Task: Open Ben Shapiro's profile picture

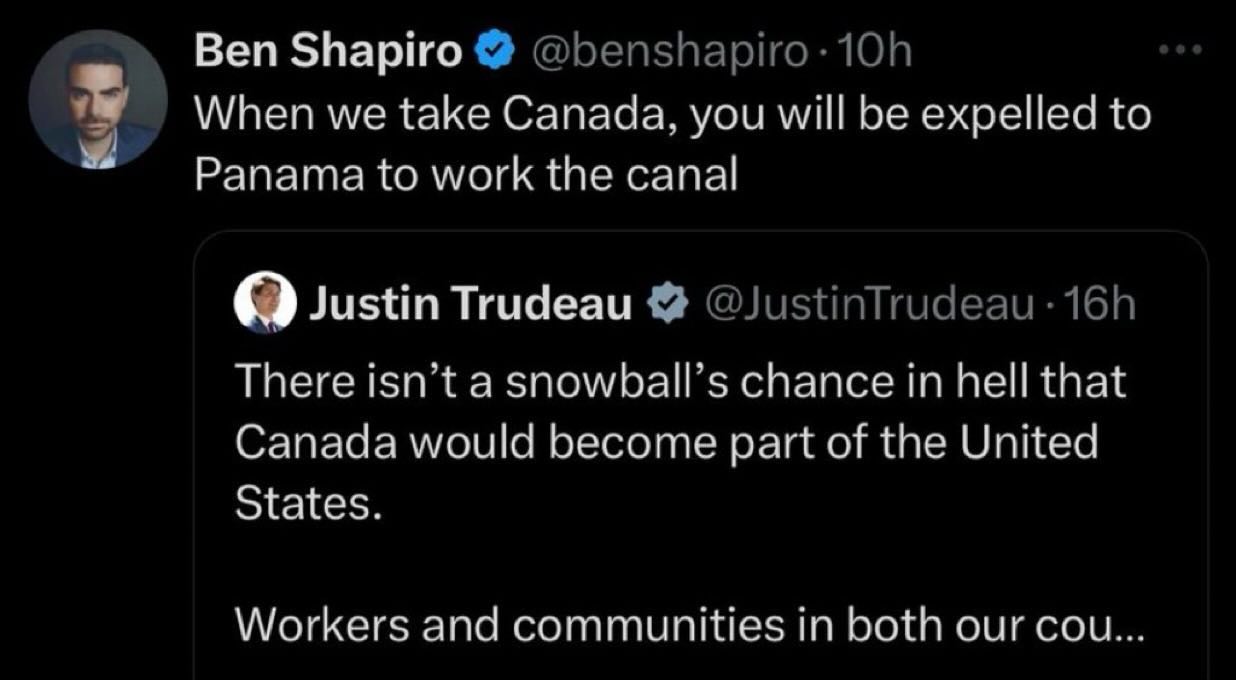Action: click(x=97, y=98)
